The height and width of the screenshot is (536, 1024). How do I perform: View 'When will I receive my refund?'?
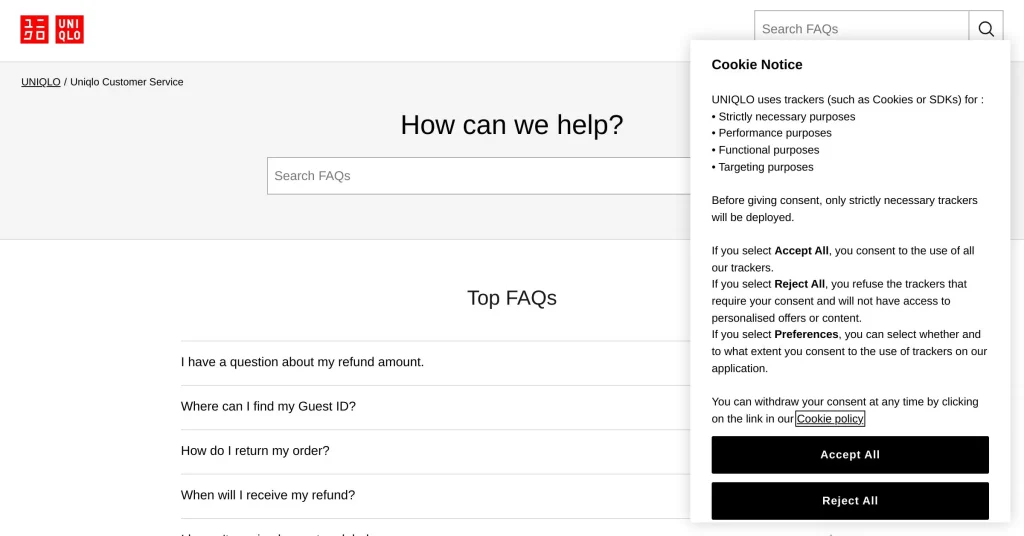(x=268, y=495)
